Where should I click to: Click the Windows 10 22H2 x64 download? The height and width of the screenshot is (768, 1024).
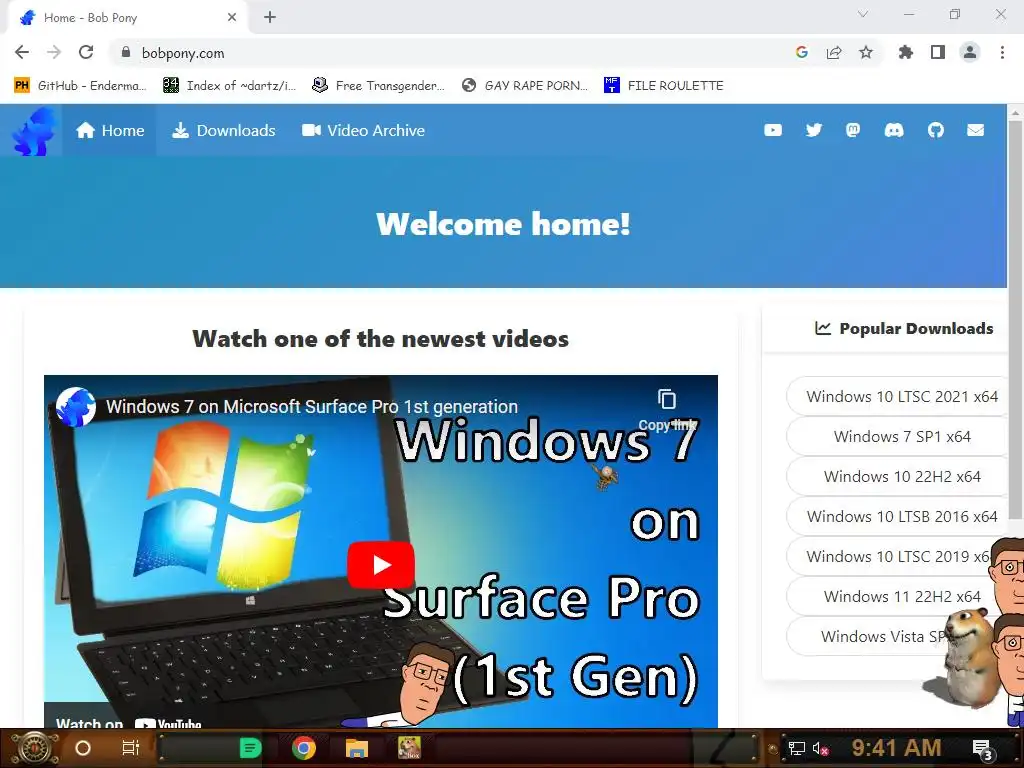(902, 476)
